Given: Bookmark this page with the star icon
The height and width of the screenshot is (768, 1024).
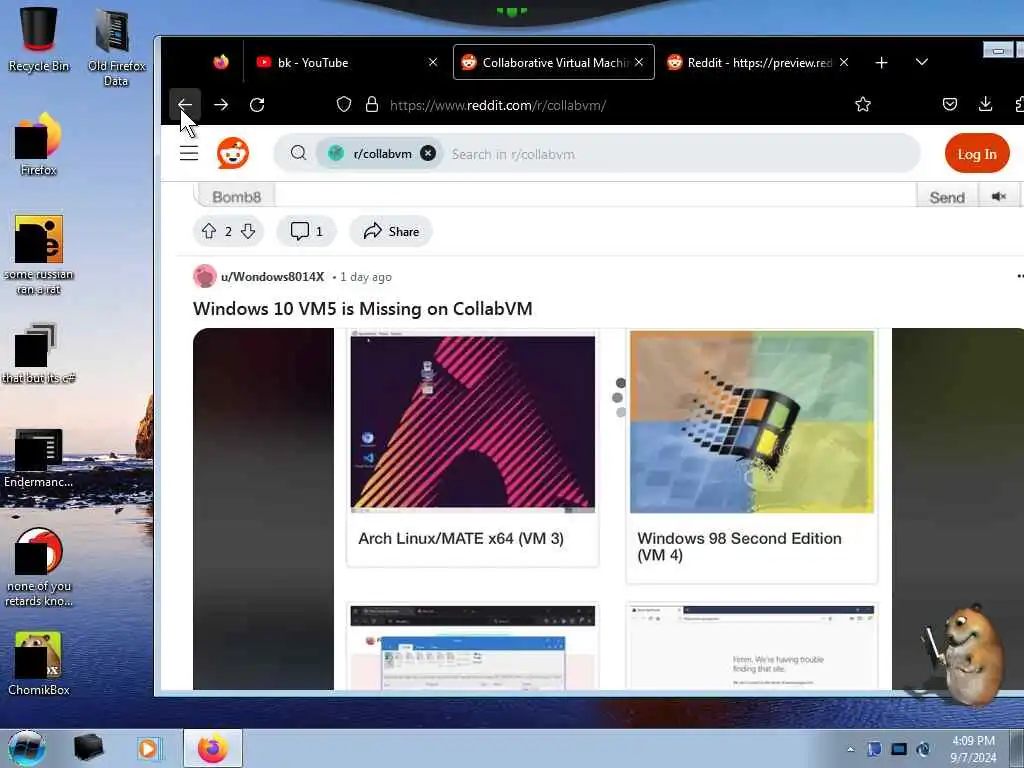Looking at the screenshot, I should 863,104.
